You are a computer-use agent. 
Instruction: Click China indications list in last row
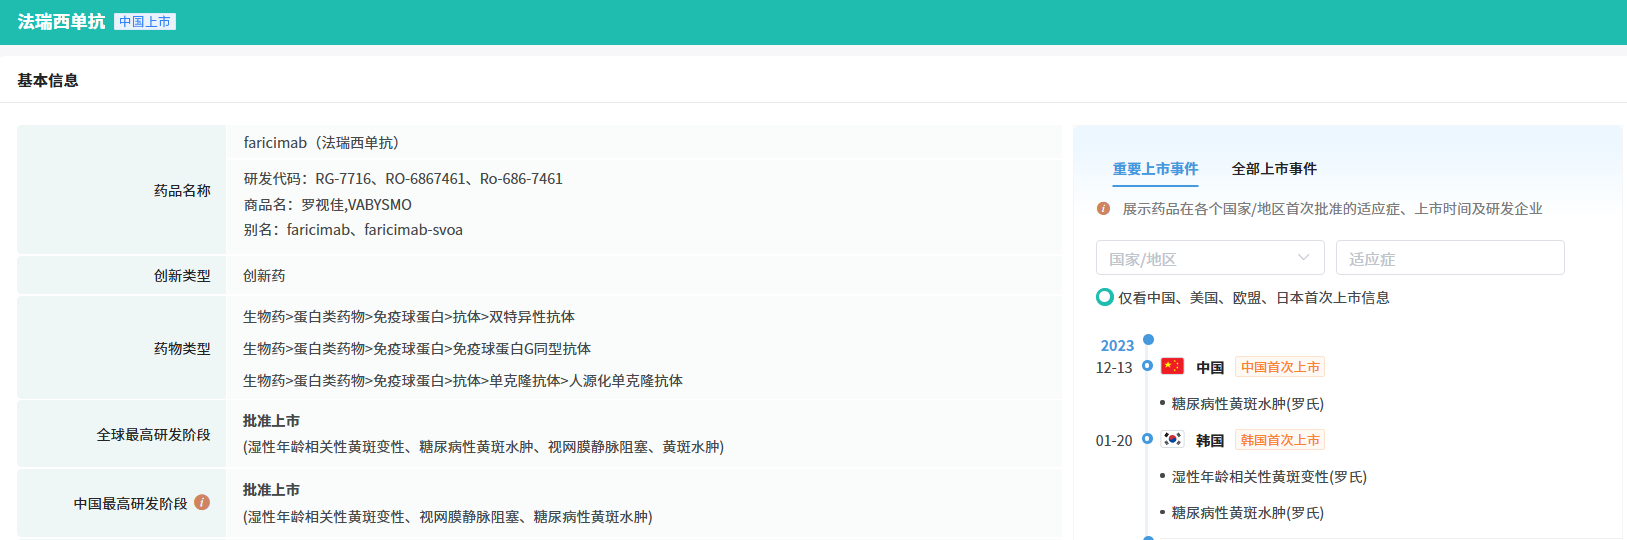pos(447,517)
